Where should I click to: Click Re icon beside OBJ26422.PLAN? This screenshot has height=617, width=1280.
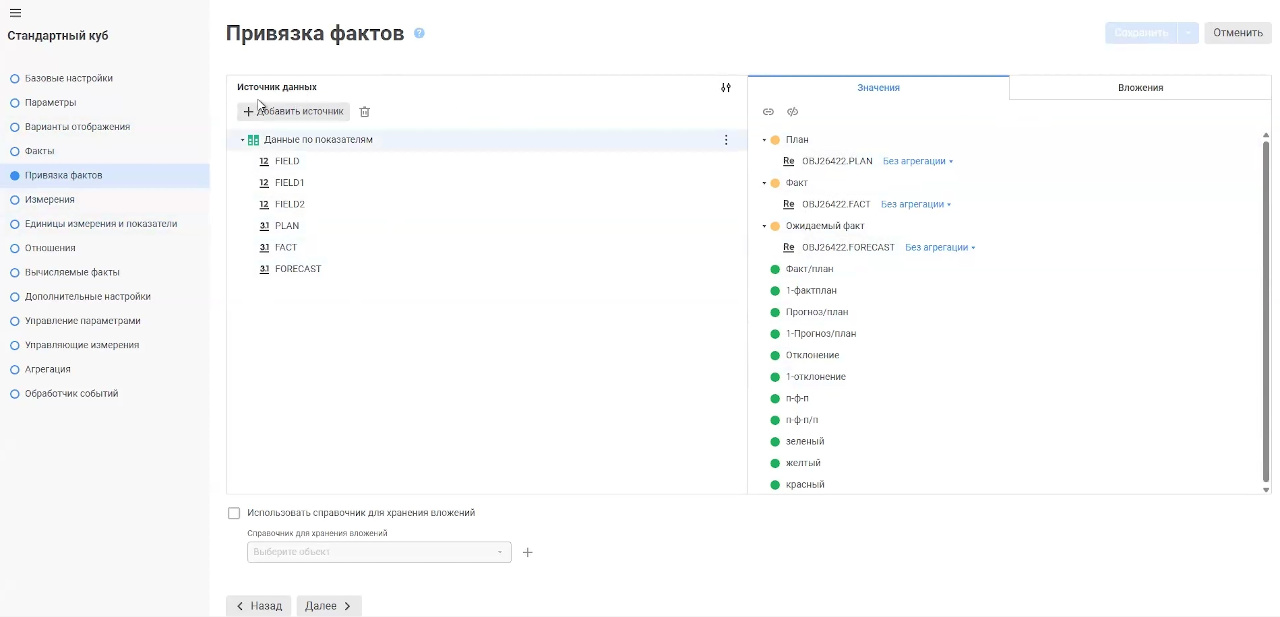click(788, 161)
